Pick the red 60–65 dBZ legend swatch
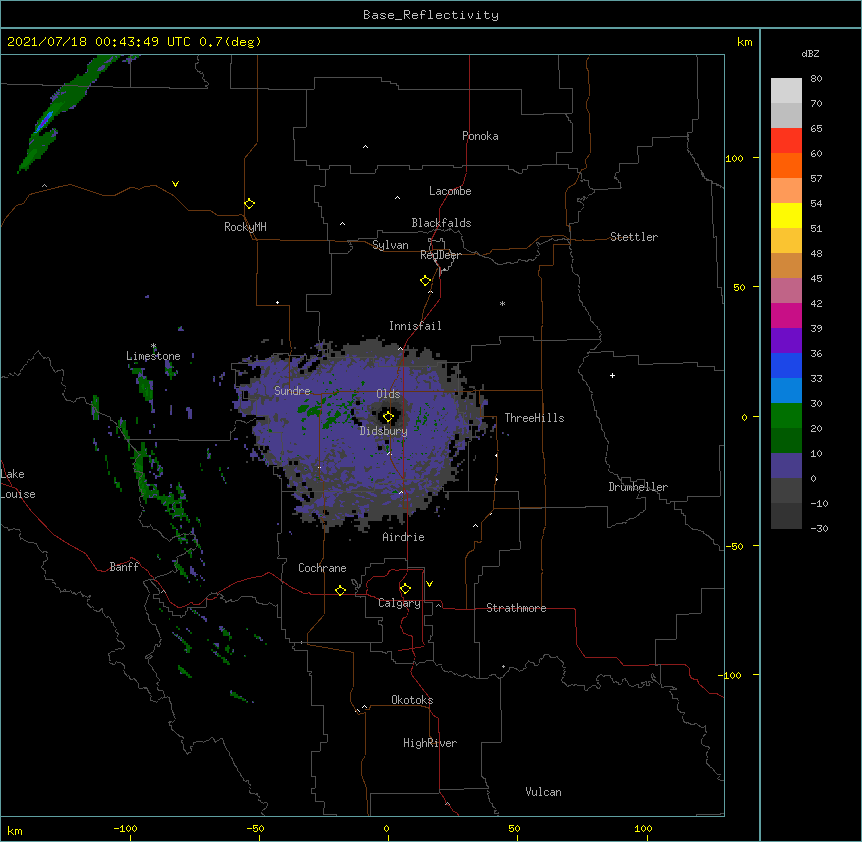 [786, 140]
